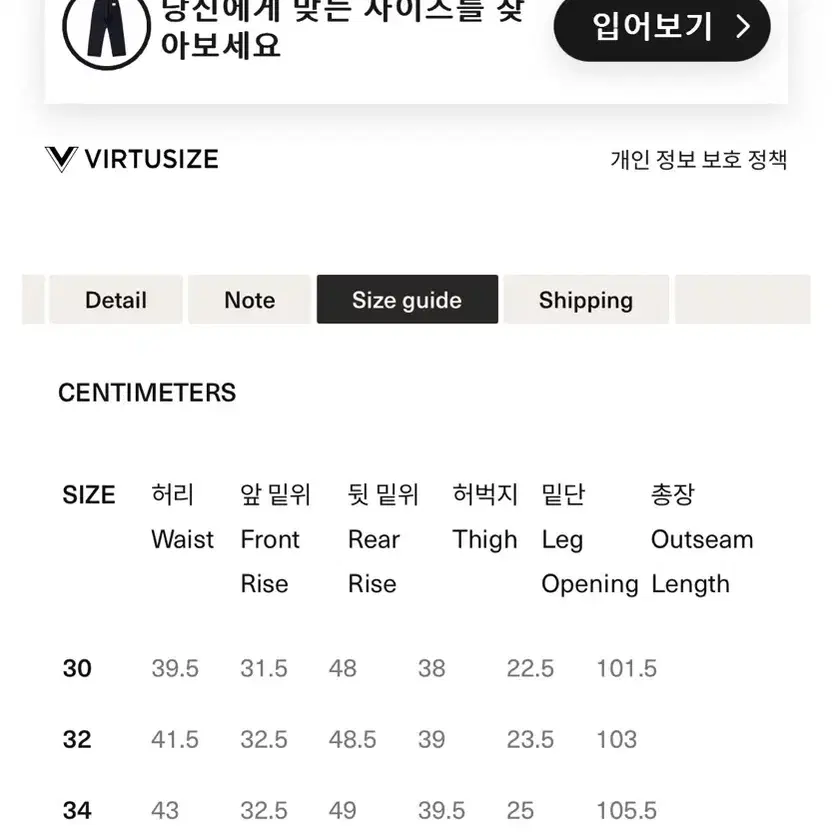Screen dimensions: 833x833
Task: Open the 개인 정보 보호 정책 link
Action: [699, 159]
